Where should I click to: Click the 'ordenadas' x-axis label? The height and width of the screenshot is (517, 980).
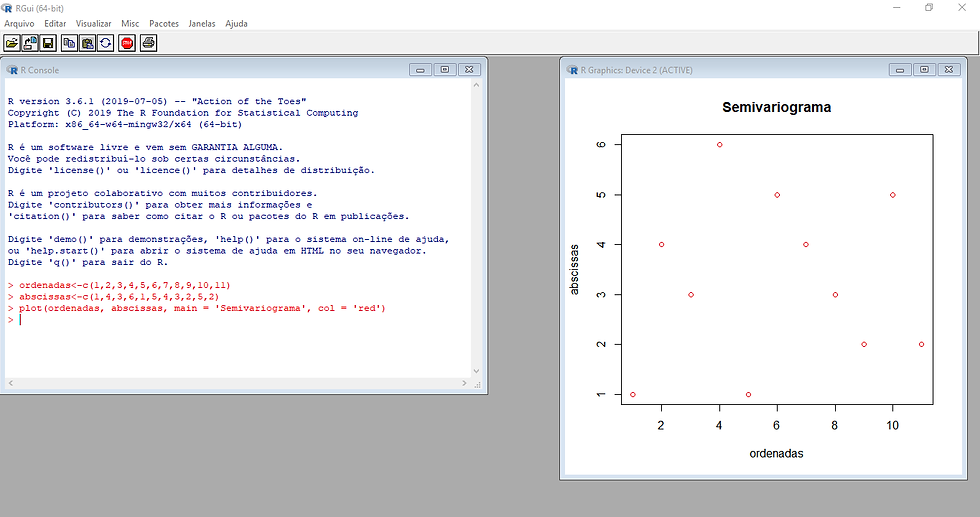pos(776,454)
